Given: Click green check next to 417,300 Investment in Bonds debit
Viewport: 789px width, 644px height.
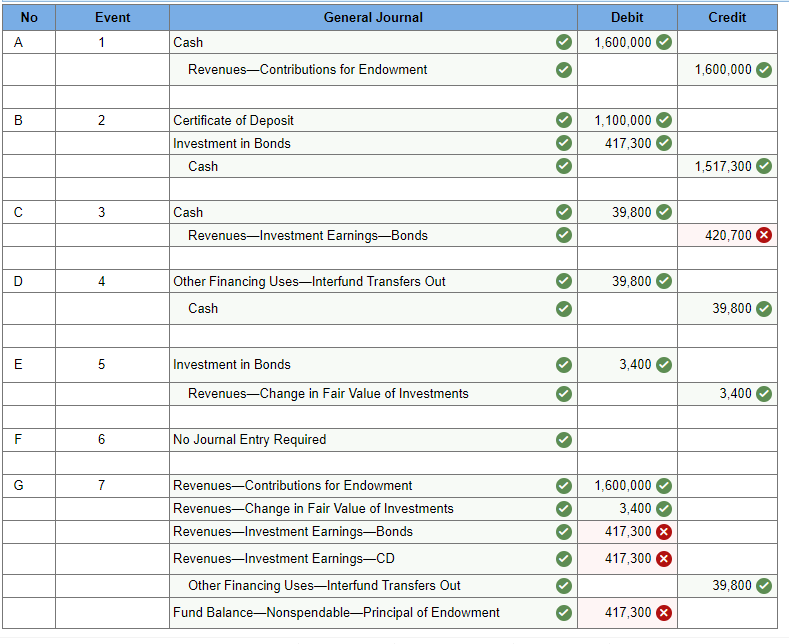Looking at the screenshot, I should 664,143.
